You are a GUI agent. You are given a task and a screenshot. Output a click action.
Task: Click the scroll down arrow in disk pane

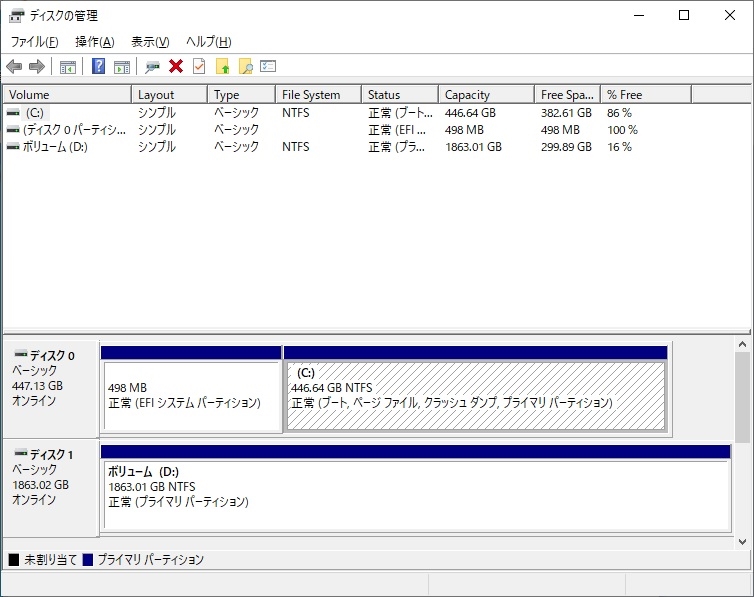point(742,542)
